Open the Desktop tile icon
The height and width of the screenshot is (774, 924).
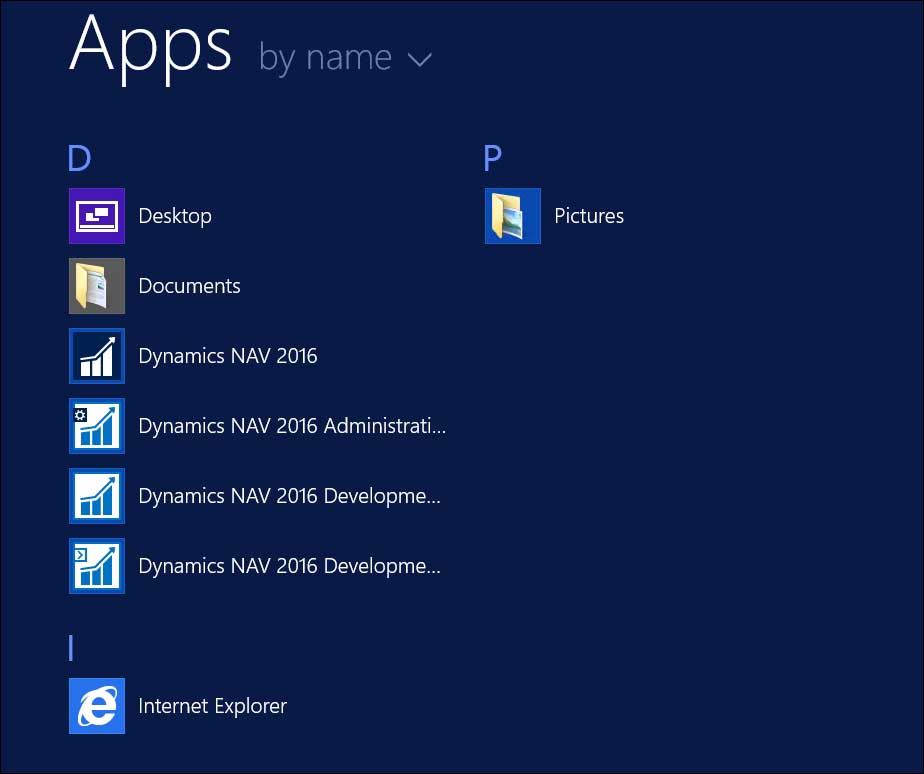pos(96,215)
